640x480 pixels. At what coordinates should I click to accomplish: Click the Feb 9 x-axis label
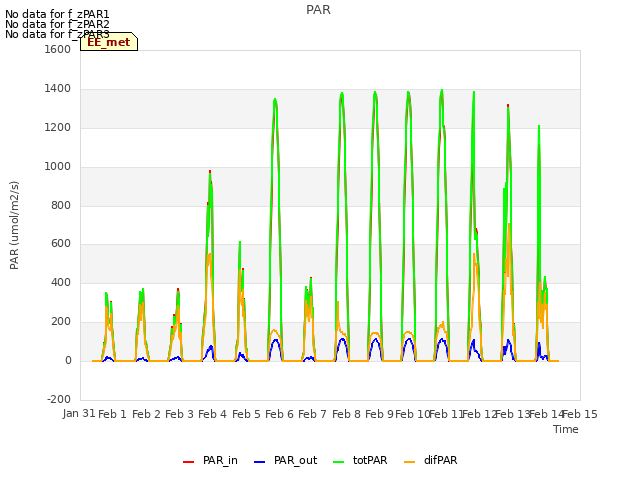(x=380, y=414)
